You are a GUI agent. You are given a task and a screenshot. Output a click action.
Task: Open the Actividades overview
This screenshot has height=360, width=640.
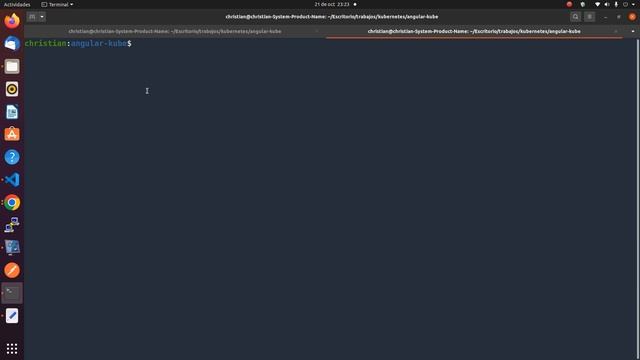17,4
